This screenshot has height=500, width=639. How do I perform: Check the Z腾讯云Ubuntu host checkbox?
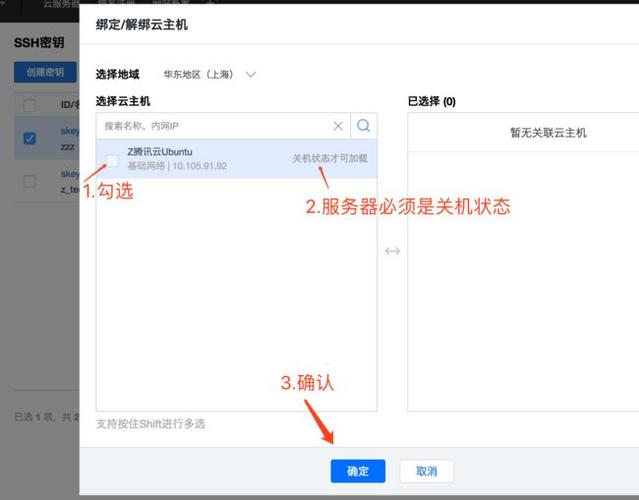point(112,160)
